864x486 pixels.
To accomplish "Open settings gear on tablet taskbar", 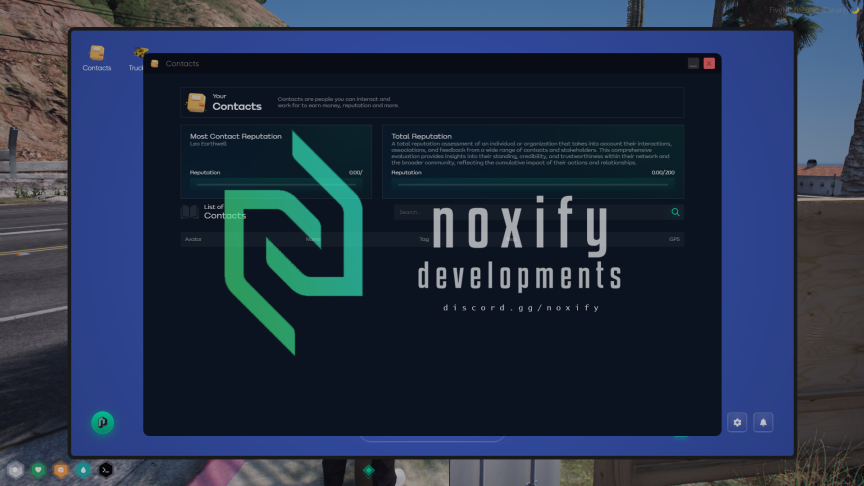I will [x=737, y=423].
